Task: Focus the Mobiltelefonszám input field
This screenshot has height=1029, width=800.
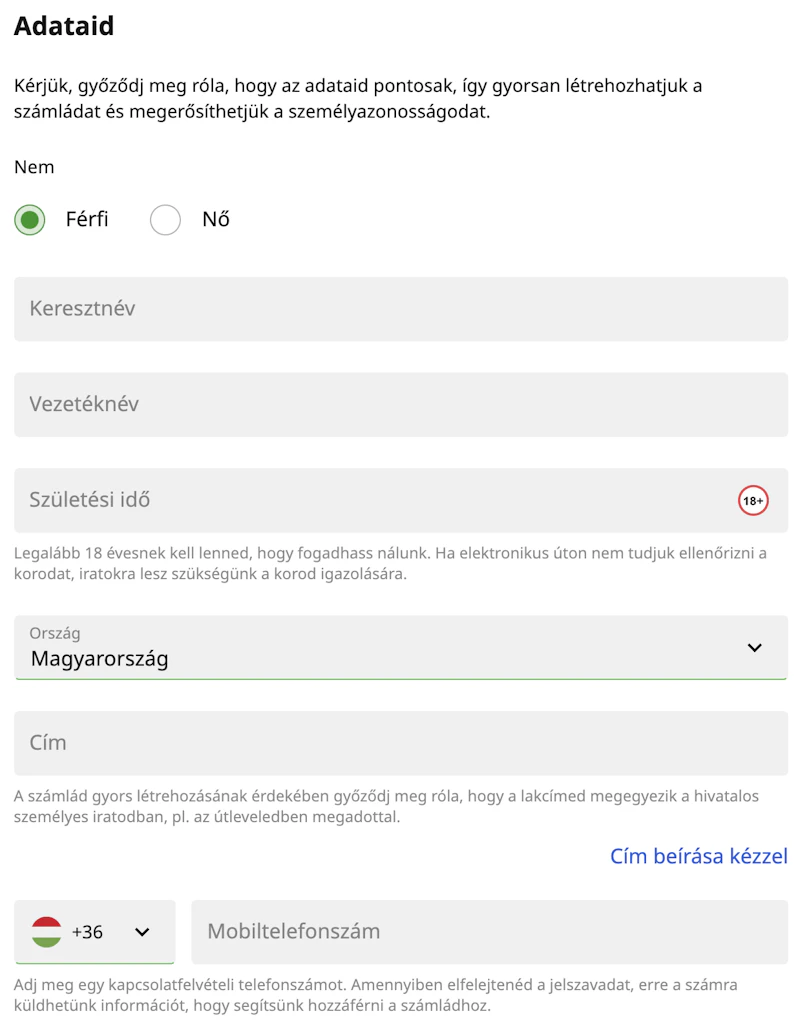Action: coord(489,932)
